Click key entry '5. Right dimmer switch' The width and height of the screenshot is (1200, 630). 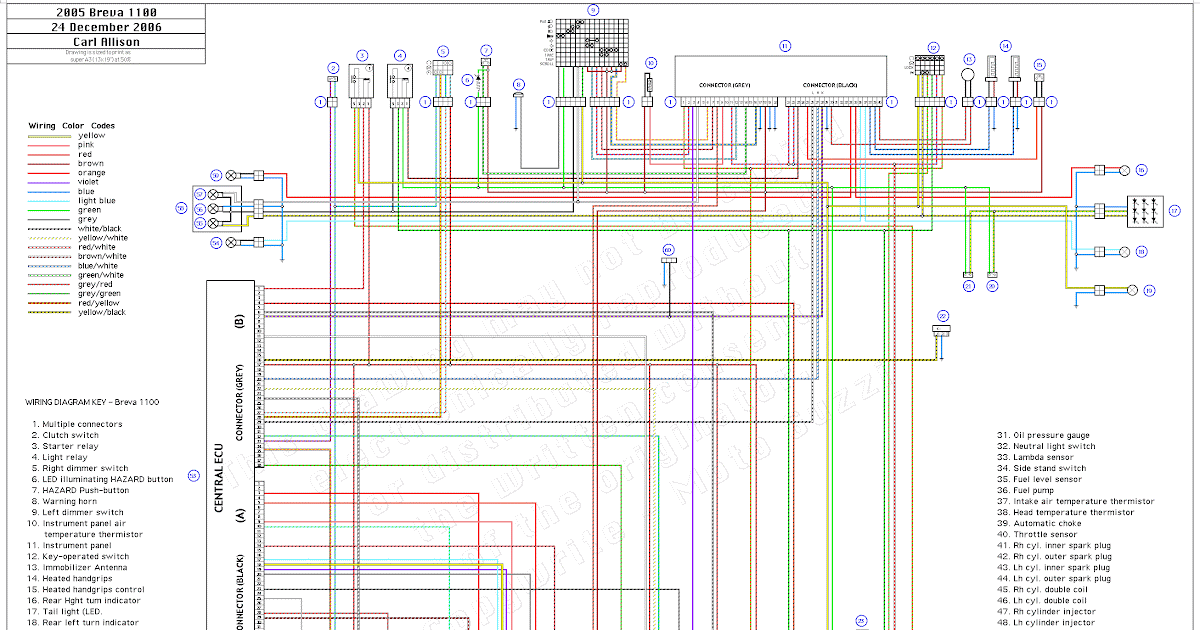pos(79,468)
